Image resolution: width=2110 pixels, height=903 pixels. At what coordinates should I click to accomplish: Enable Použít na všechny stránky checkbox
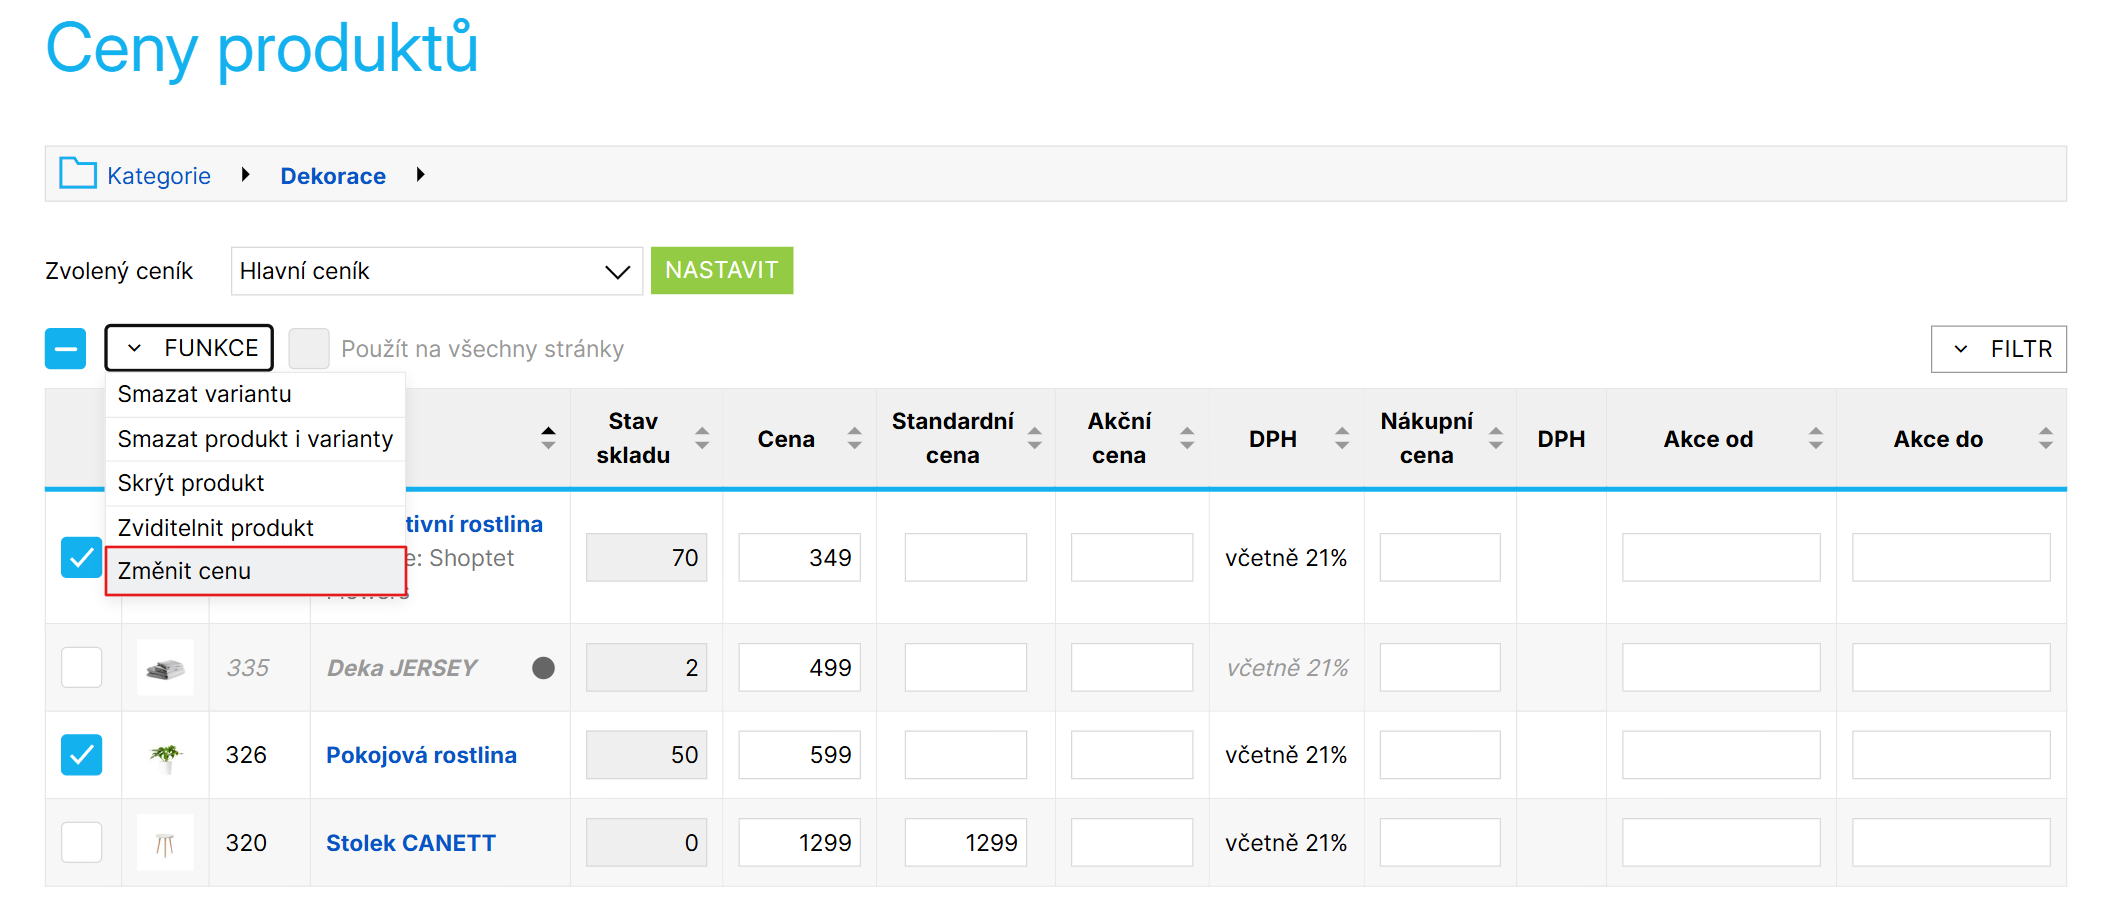coord(309,349)
